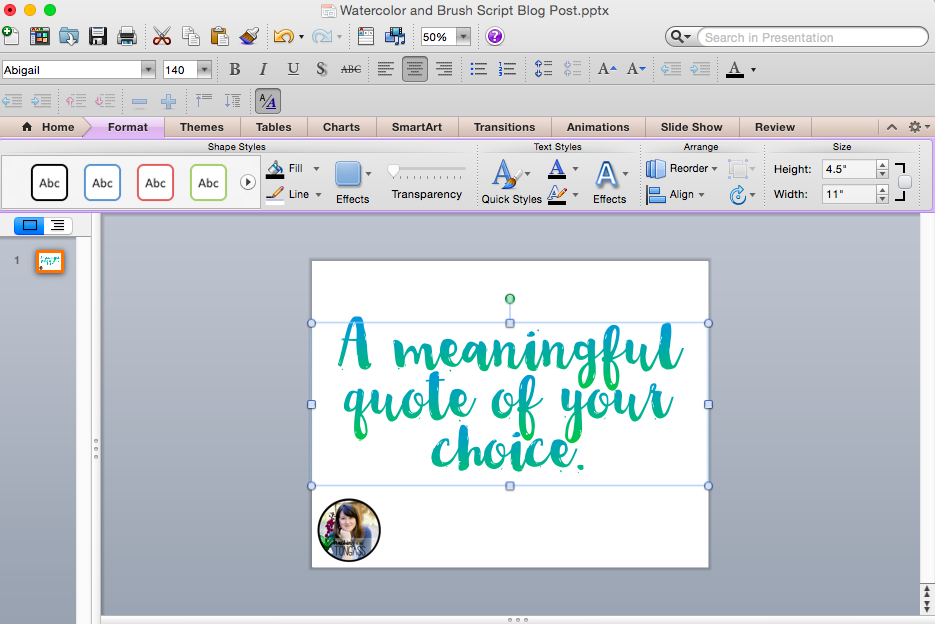
Task: Open the font name dropdown
Action: coord(148,70)
